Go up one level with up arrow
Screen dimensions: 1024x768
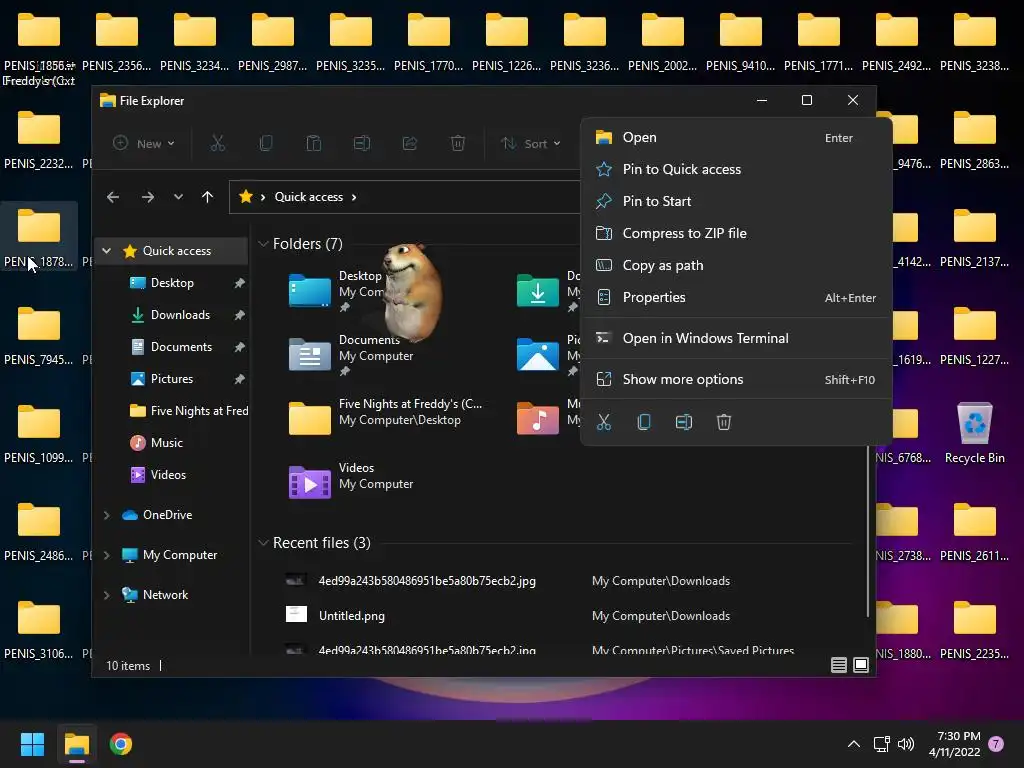(x=207, y=197)
